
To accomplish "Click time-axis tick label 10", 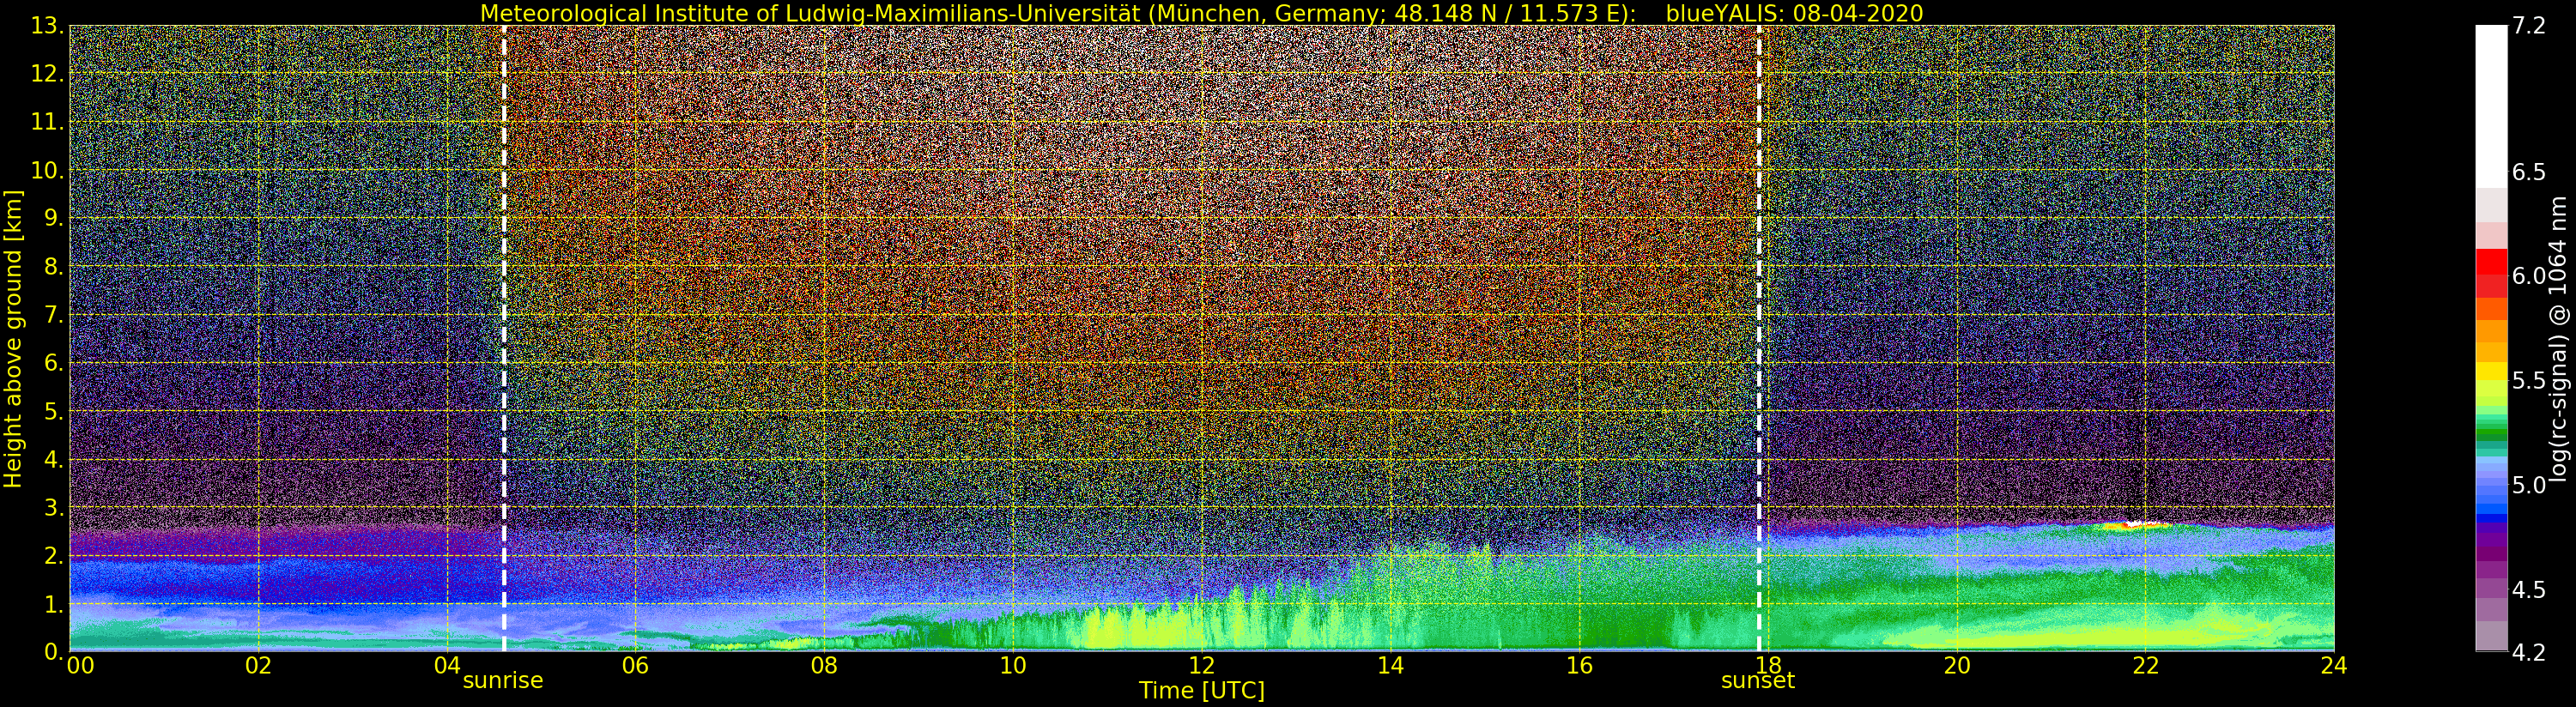I will pyautogui.click(x=1013, y=666).
